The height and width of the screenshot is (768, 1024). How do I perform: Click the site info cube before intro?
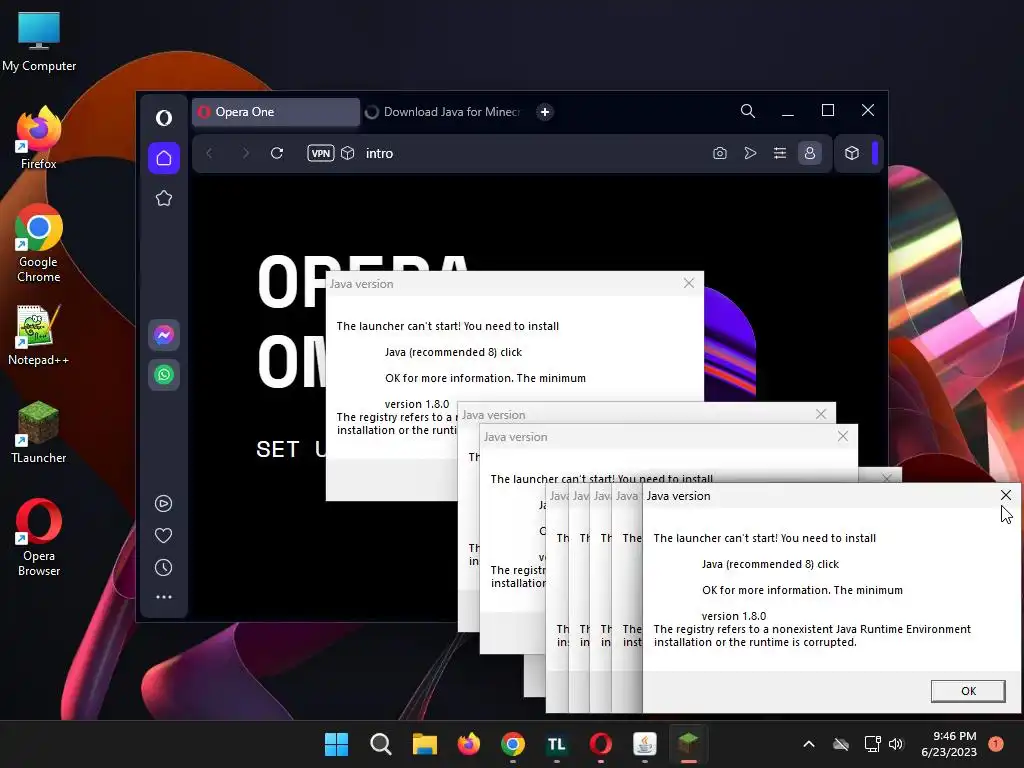click(347, 153)
